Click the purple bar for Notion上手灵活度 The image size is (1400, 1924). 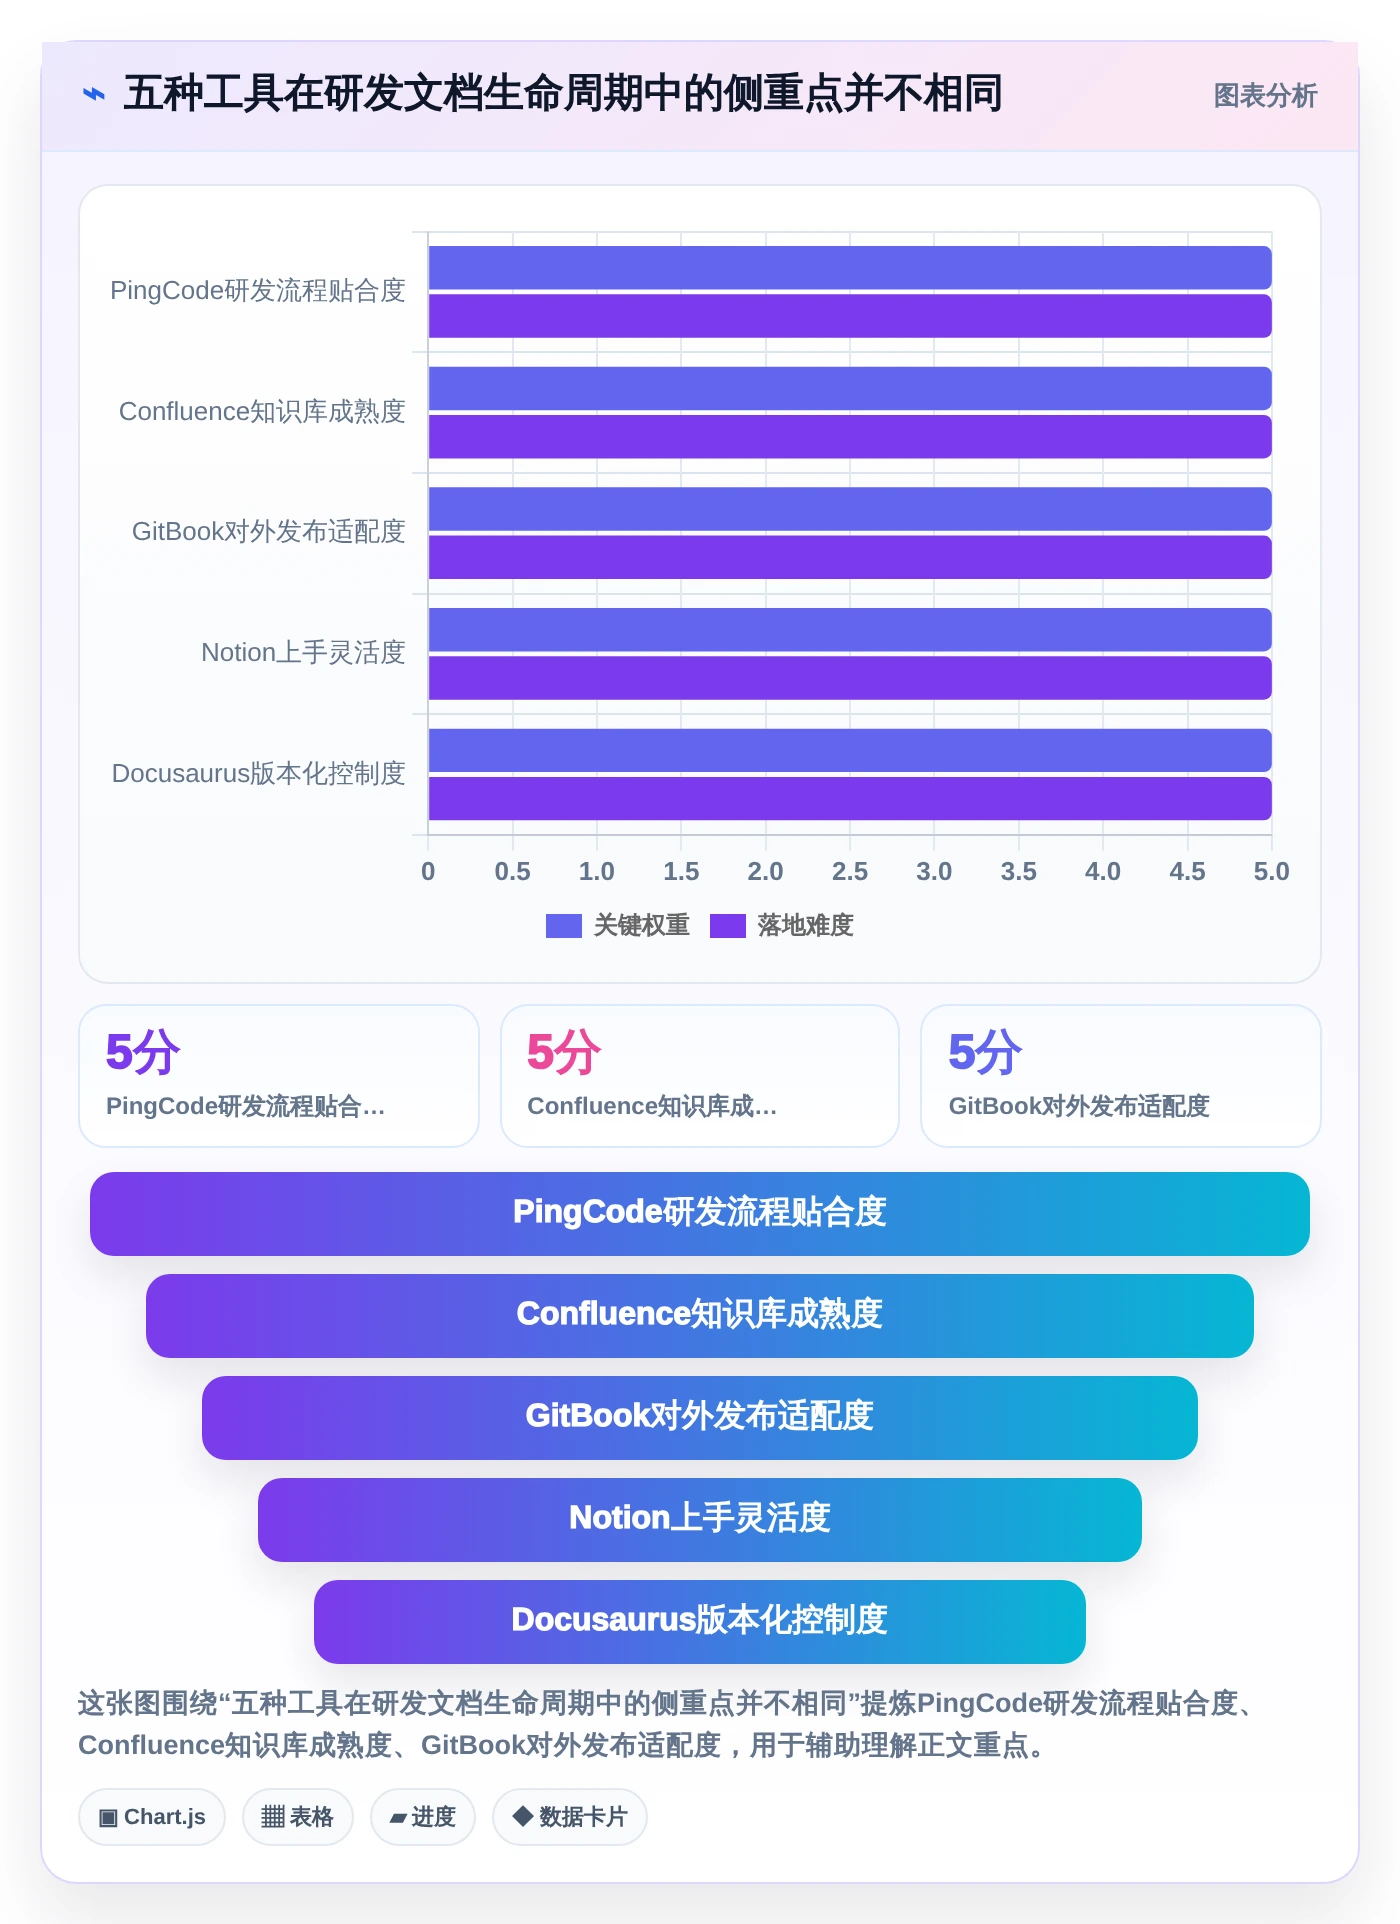click(x=850, y=678)
